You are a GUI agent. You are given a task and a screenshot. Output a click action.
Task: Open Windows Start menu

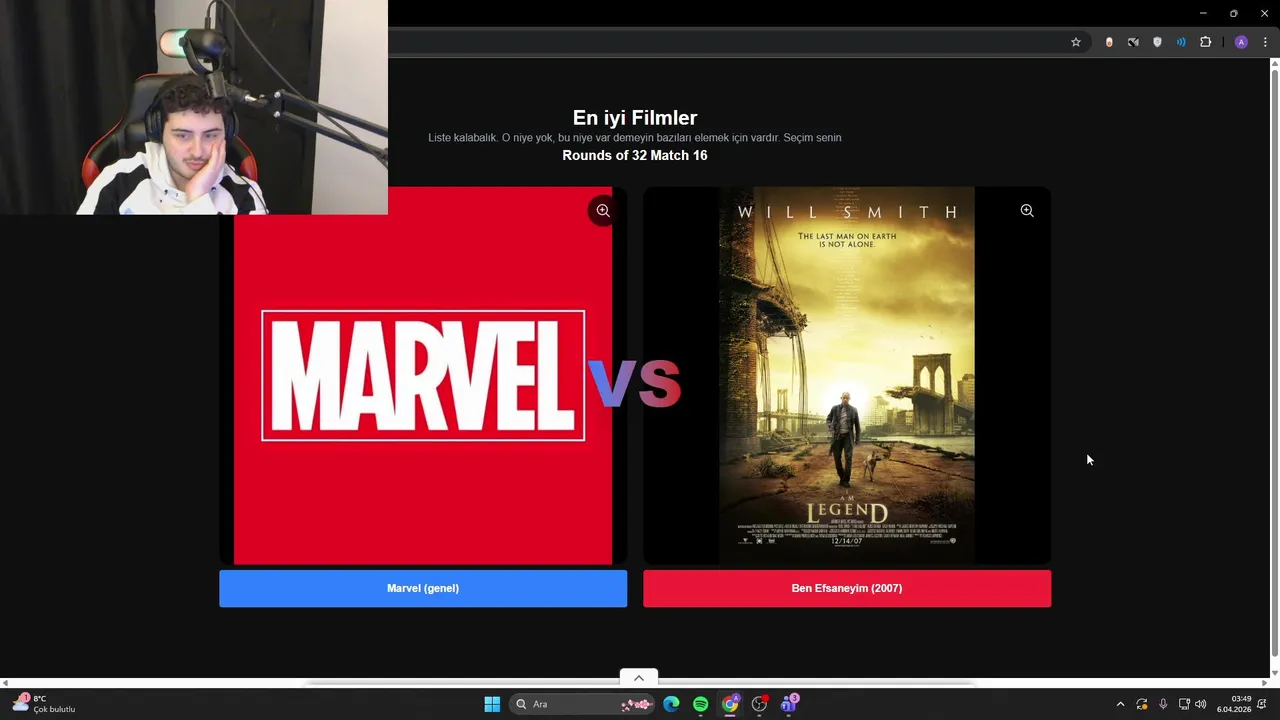[x=492, y=704]
